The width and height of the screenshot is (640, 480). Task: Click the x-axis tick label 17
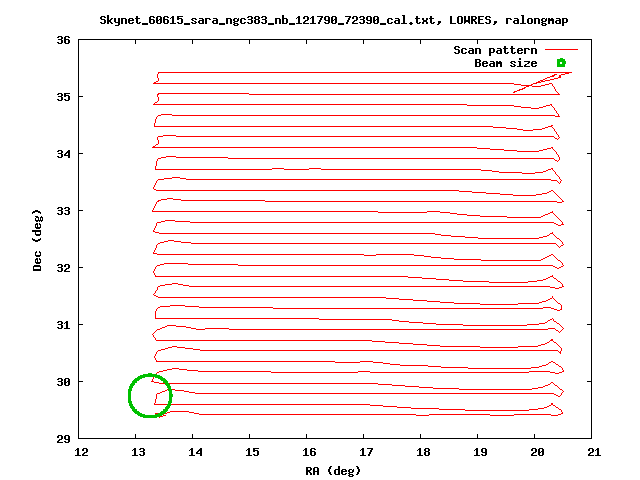tap(366, 452)
